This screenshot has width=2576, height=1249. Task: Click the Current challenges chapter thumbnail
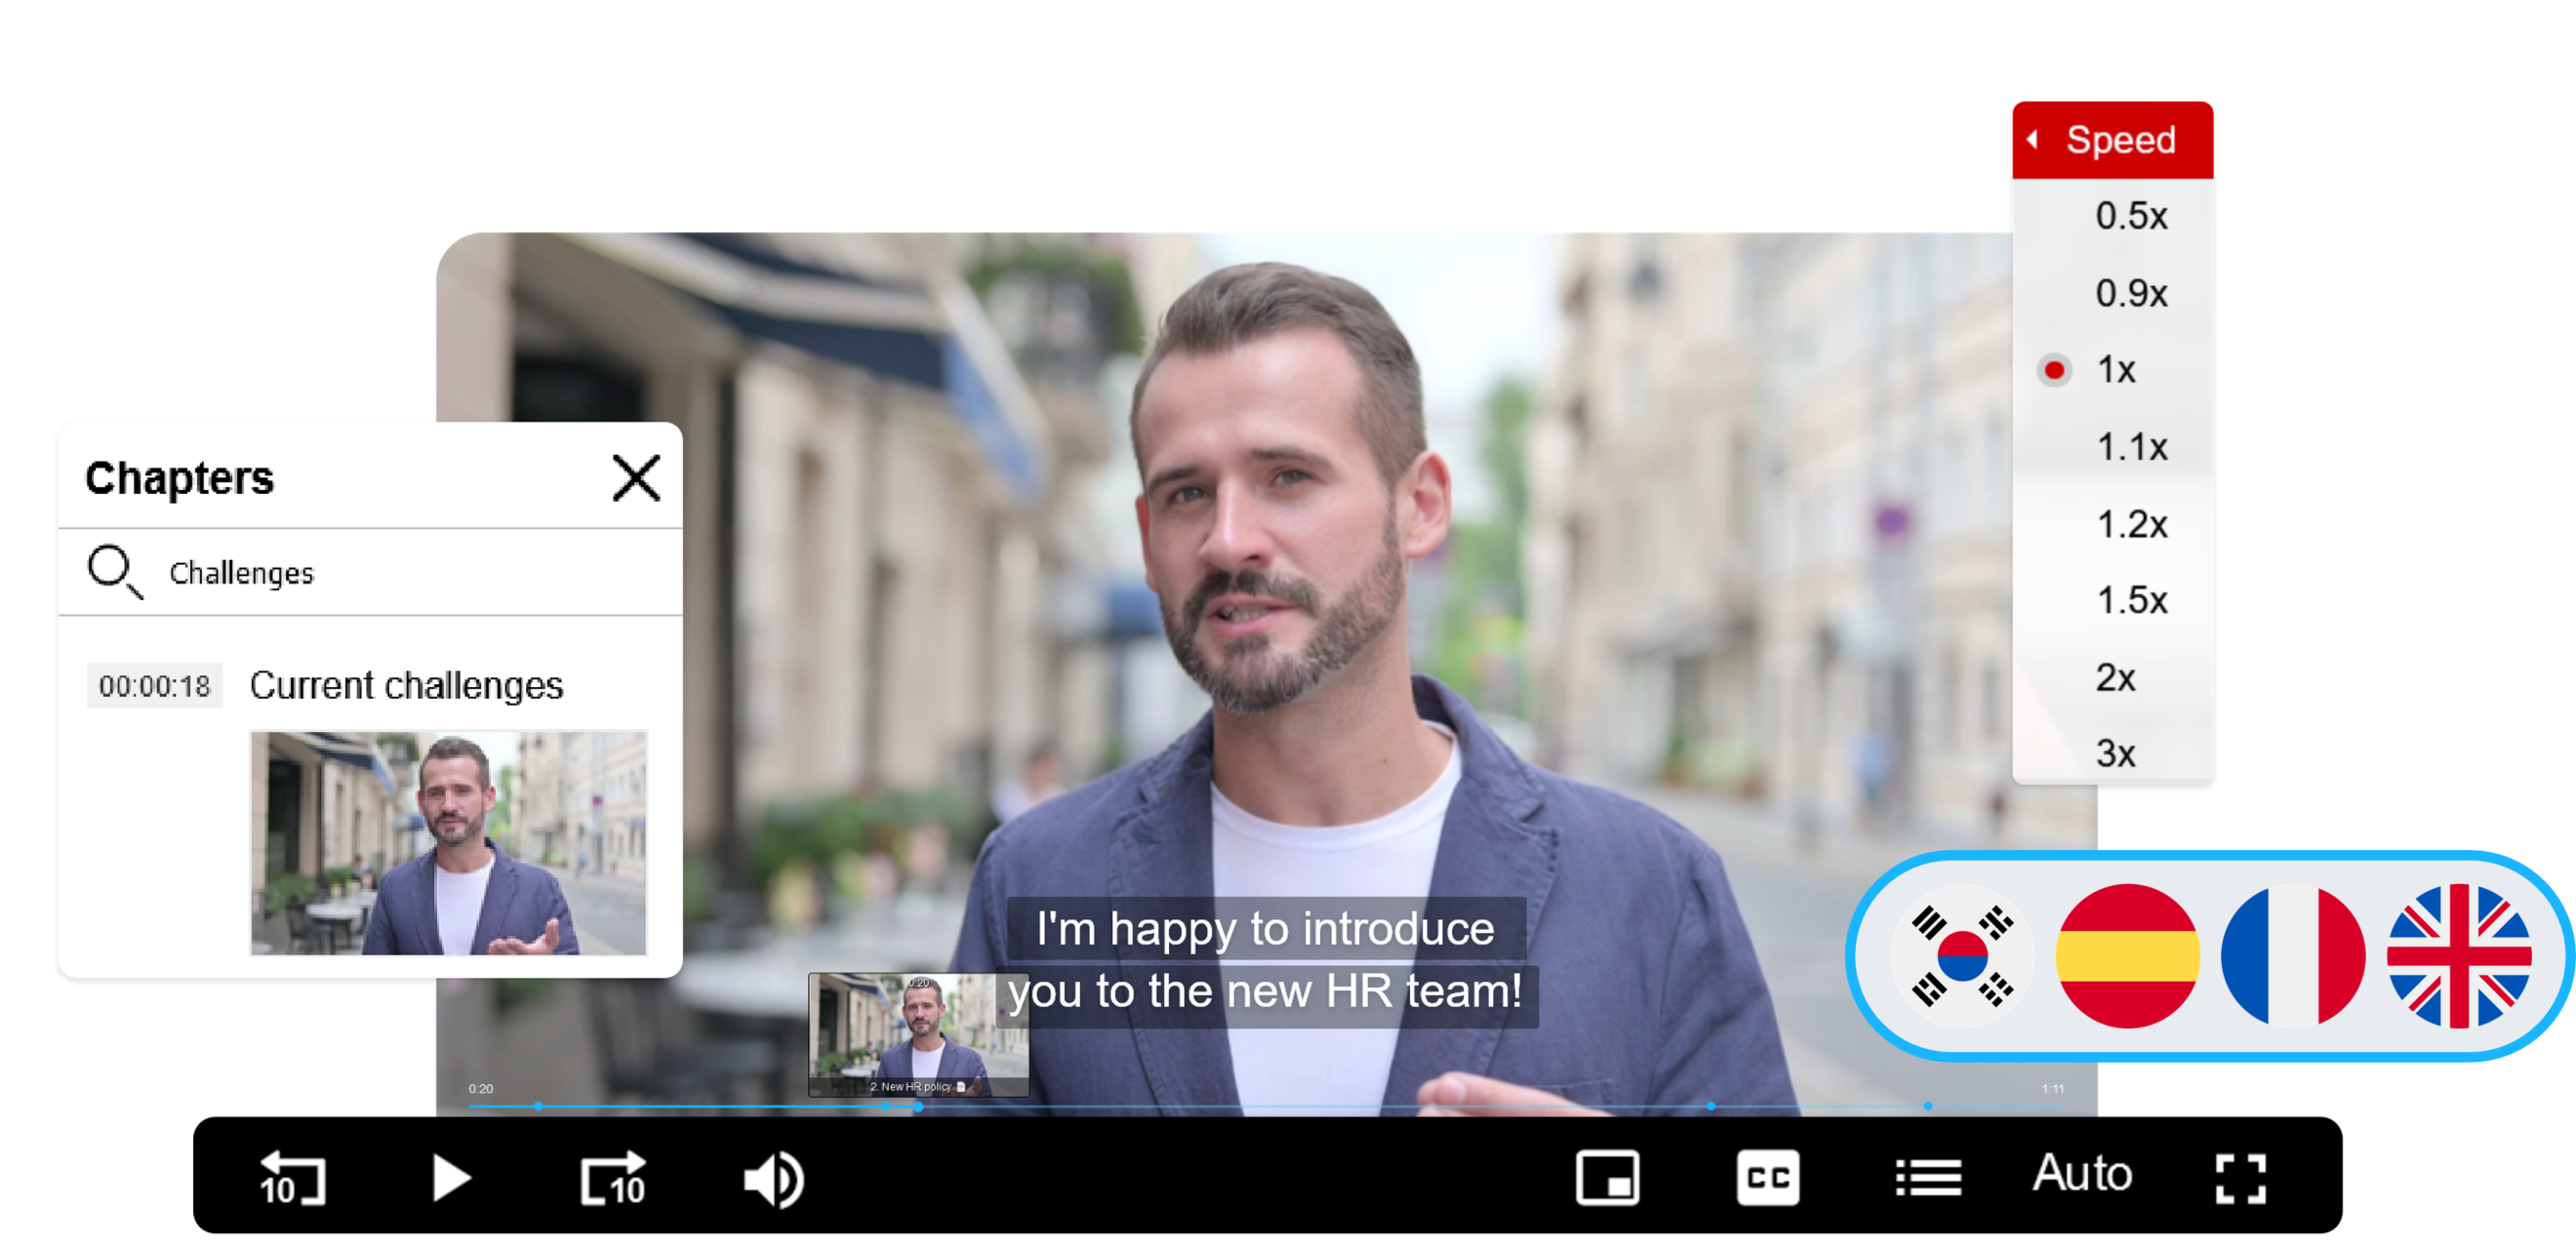(448, 842)
